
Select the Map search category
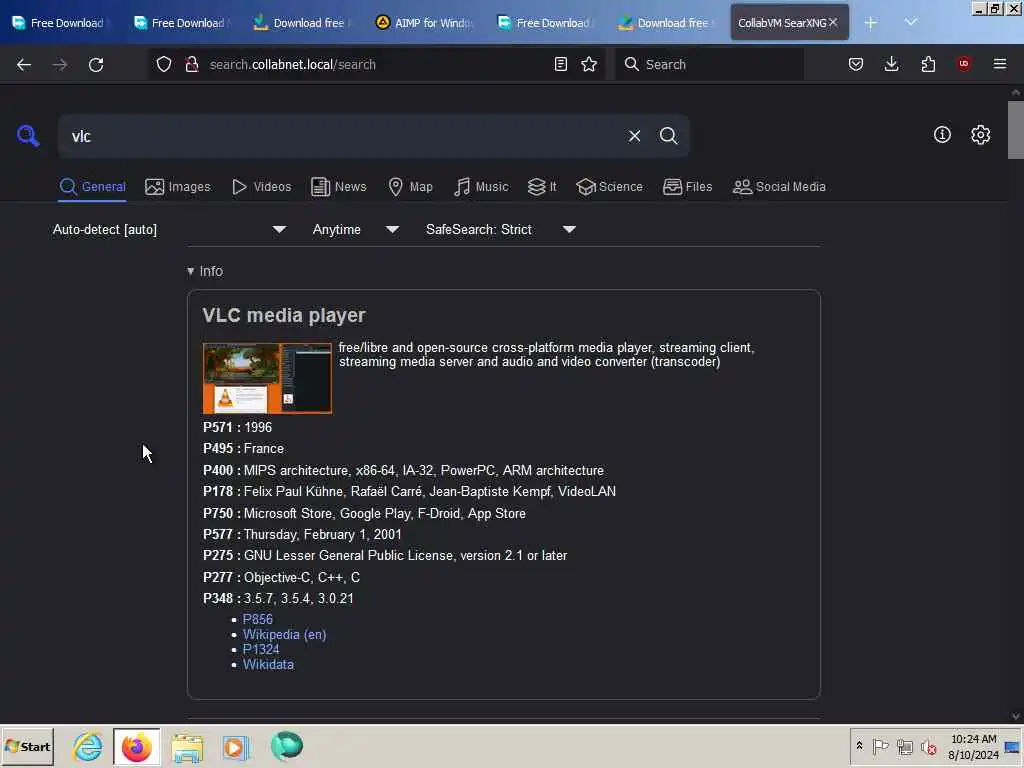pos(410,187)
